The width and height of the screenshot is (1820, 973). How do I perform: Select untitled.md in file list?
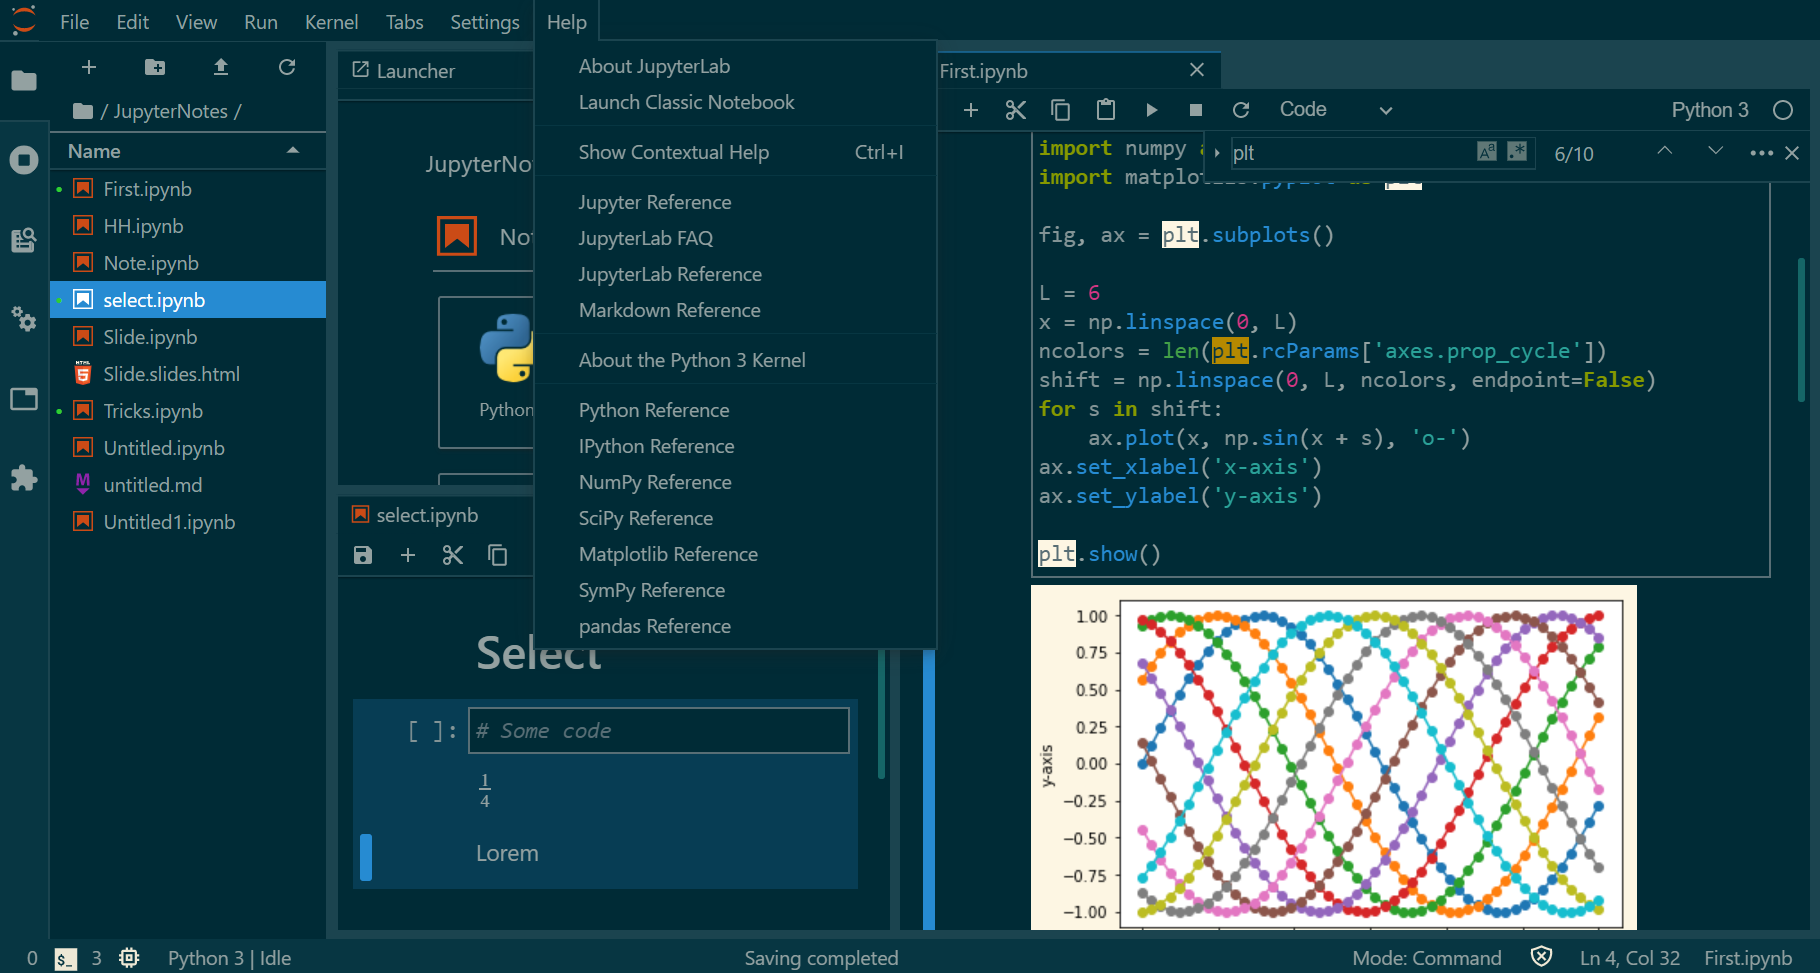tap(188, 485)
